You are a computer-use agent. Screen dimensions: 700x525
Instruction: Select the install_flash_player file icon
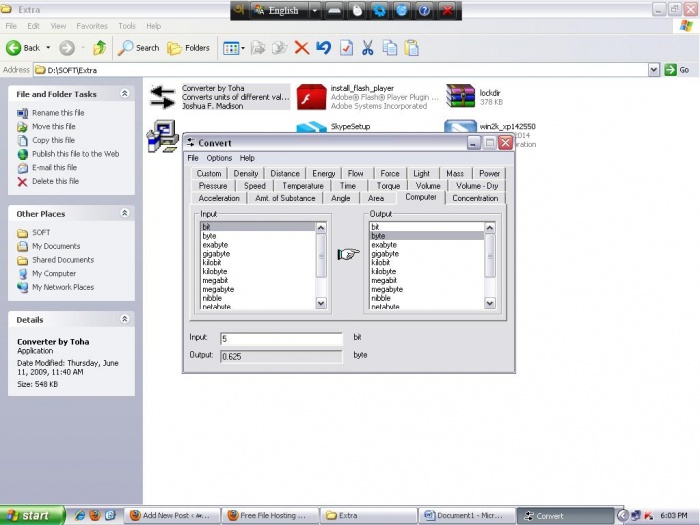tap(312, 96)
